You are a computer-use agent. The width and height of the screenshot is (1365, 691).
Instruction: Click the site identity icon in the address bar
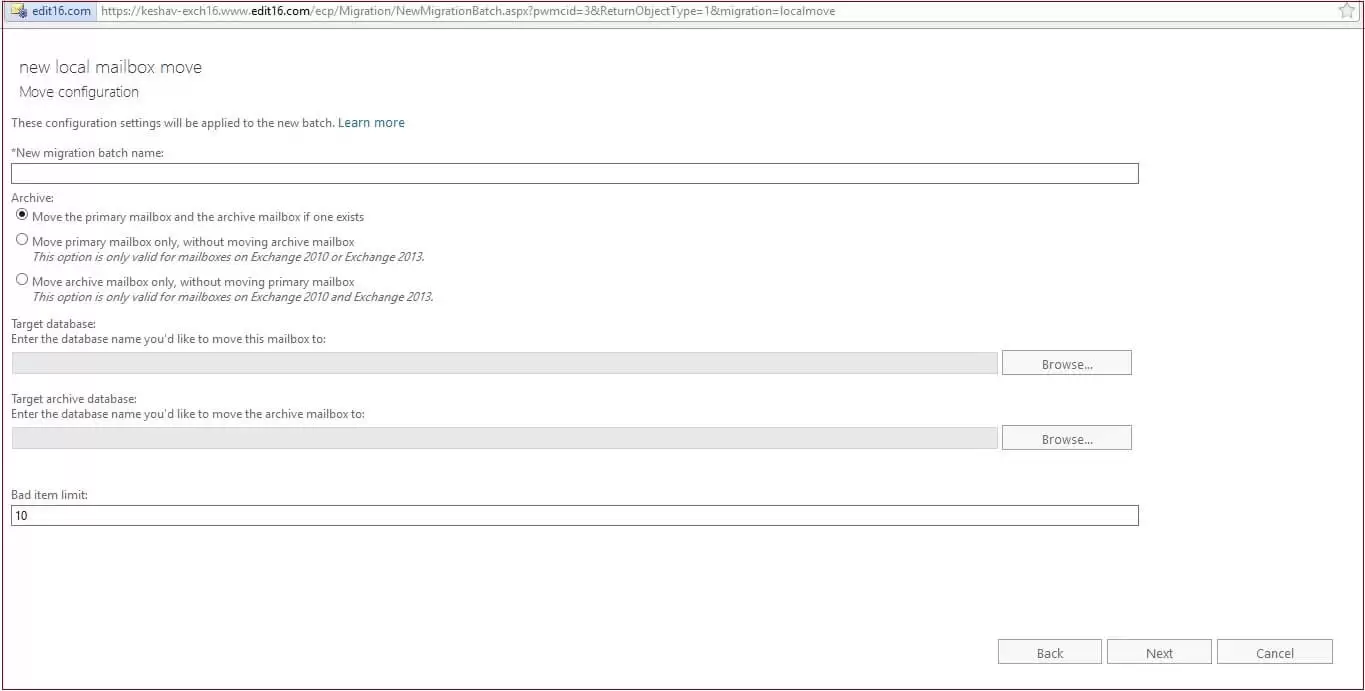click(x=18, y=11)
